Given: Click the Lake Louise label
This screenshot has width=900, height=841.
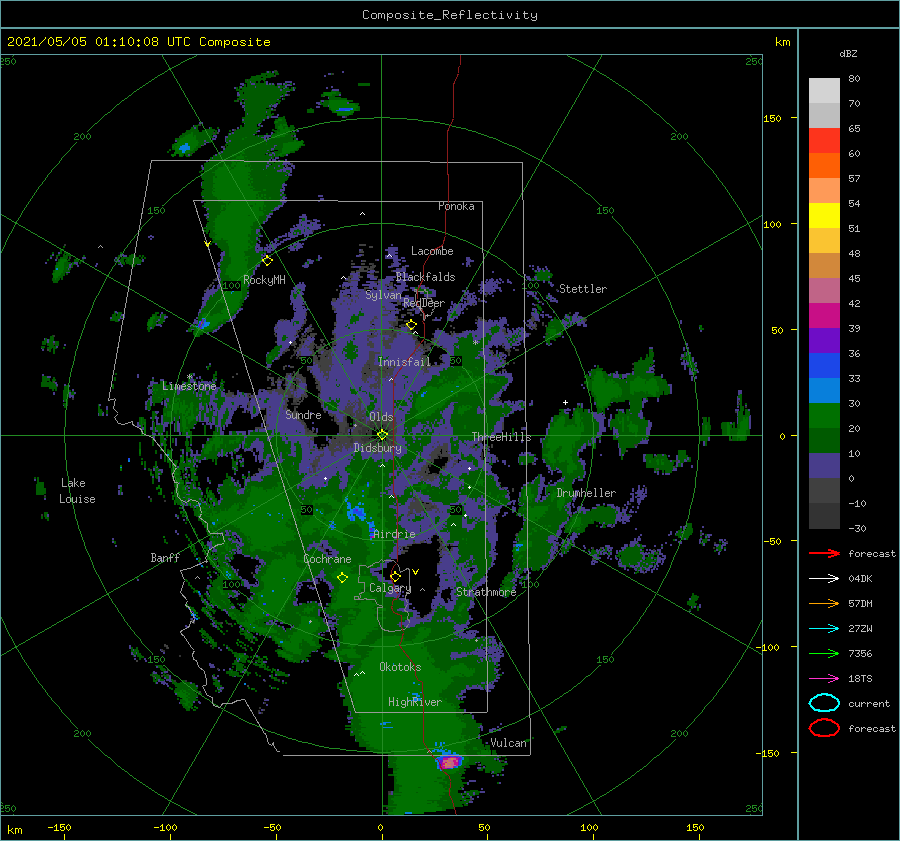Looking at the screenshot, I should point(76,491).
